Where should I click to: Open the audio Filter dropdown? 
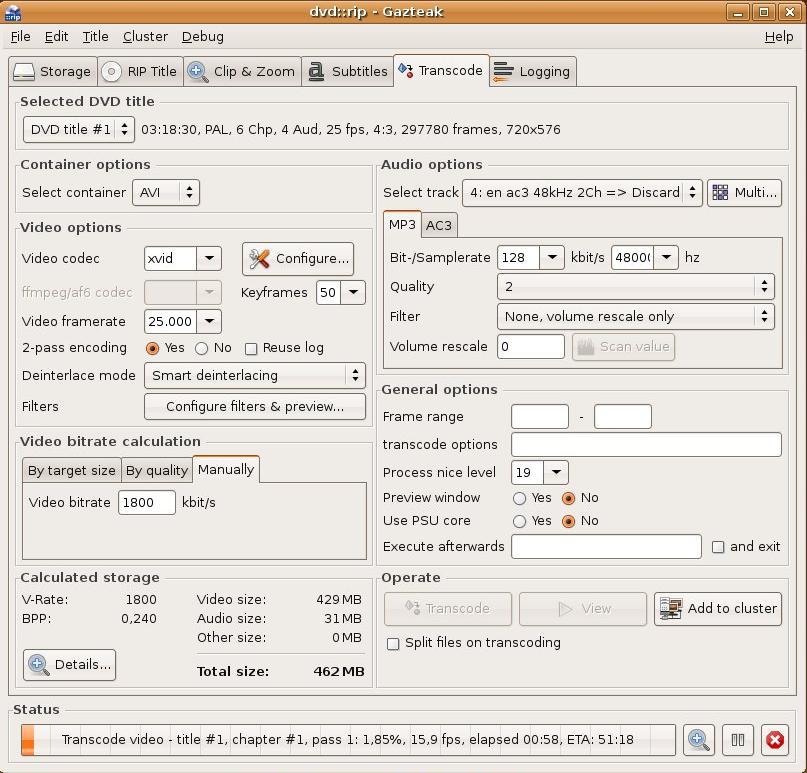tap(636, 317)
